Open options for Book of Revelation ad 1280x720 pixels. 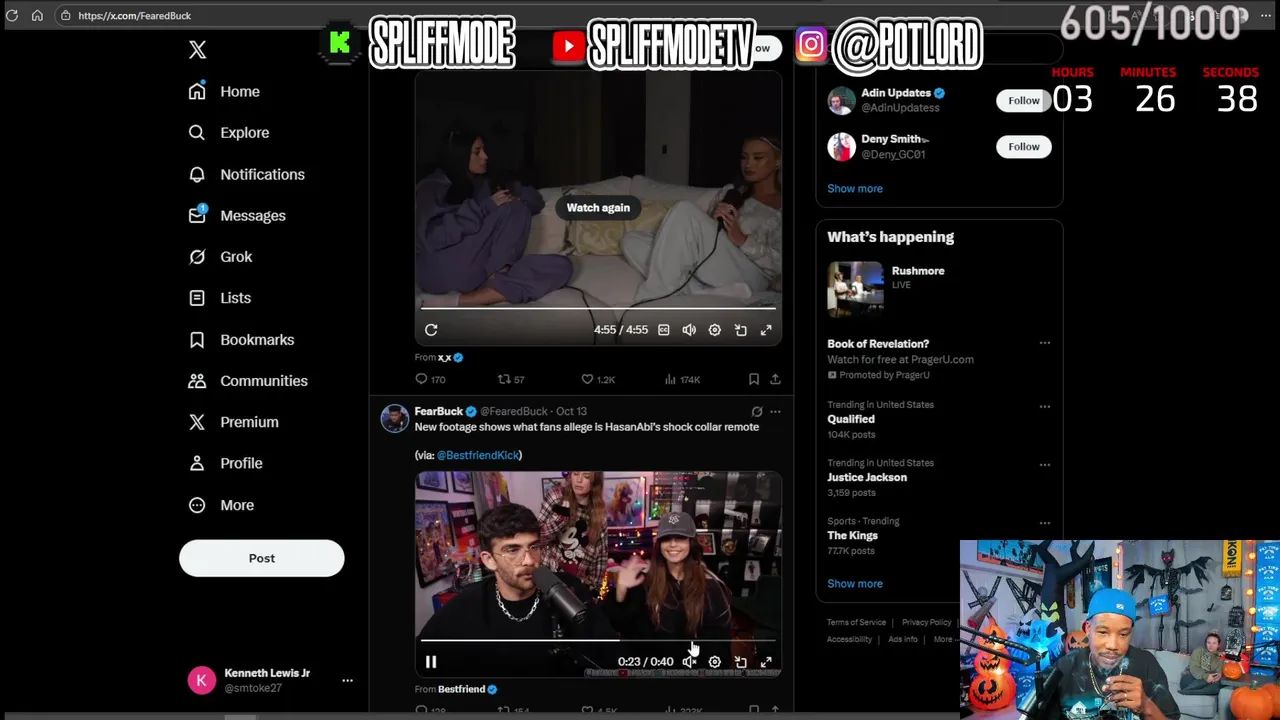tap(1044, 343)
